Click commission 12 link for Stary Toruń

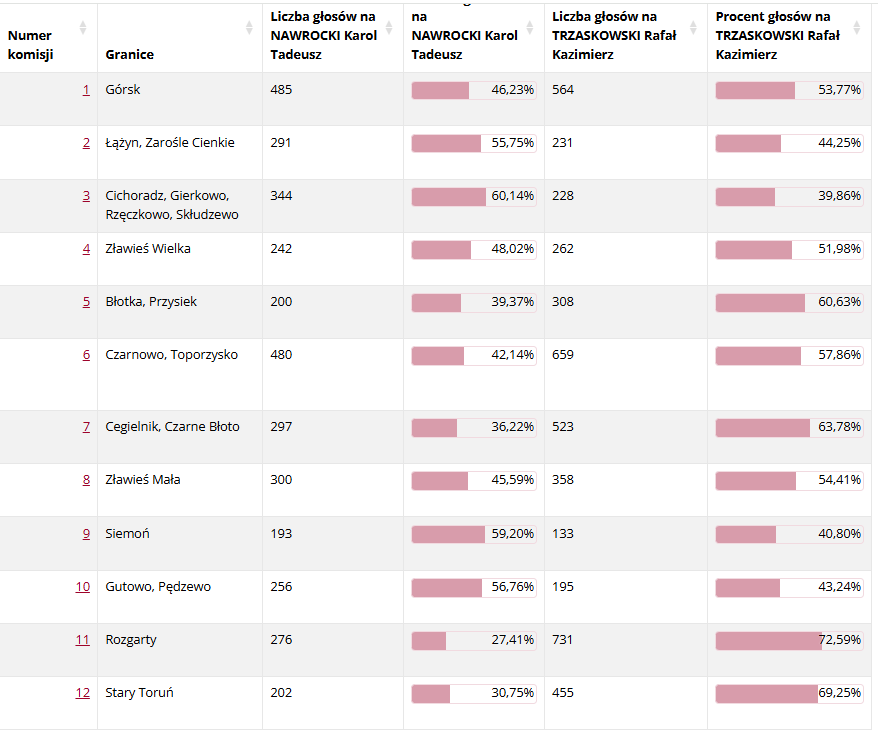83,693
